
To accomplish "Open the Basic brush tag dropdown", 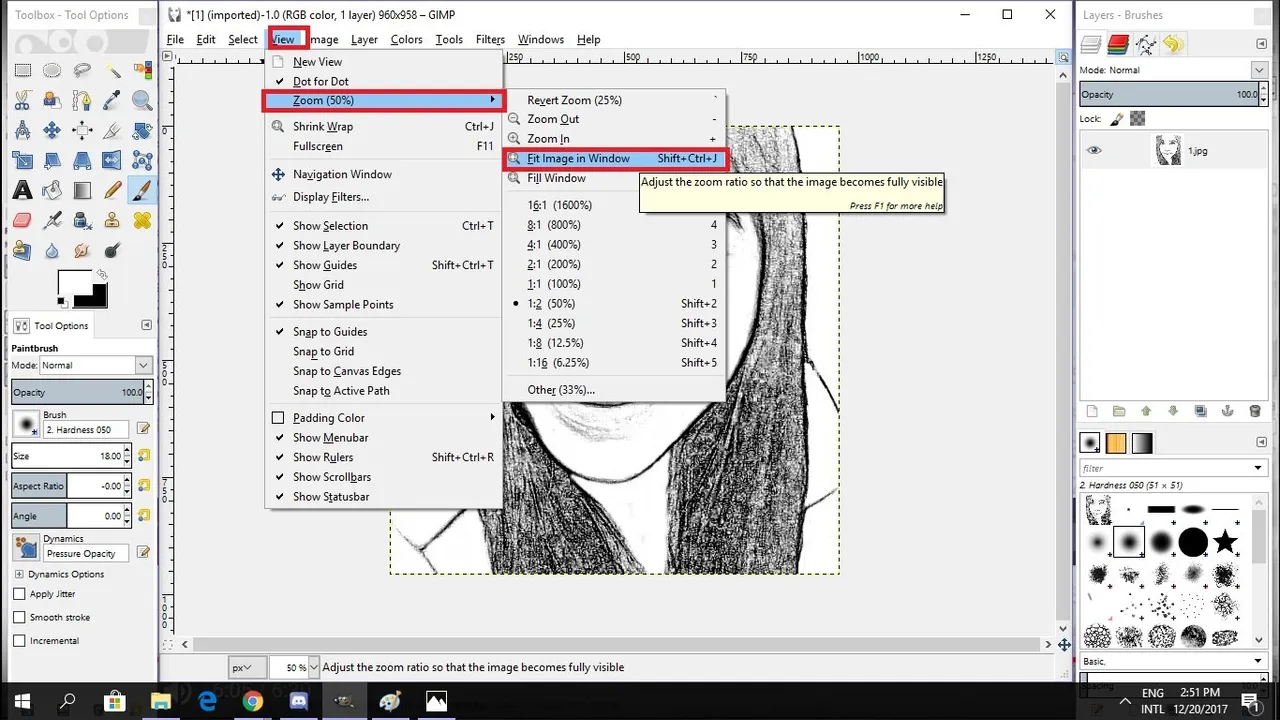I will [1174, 661].
